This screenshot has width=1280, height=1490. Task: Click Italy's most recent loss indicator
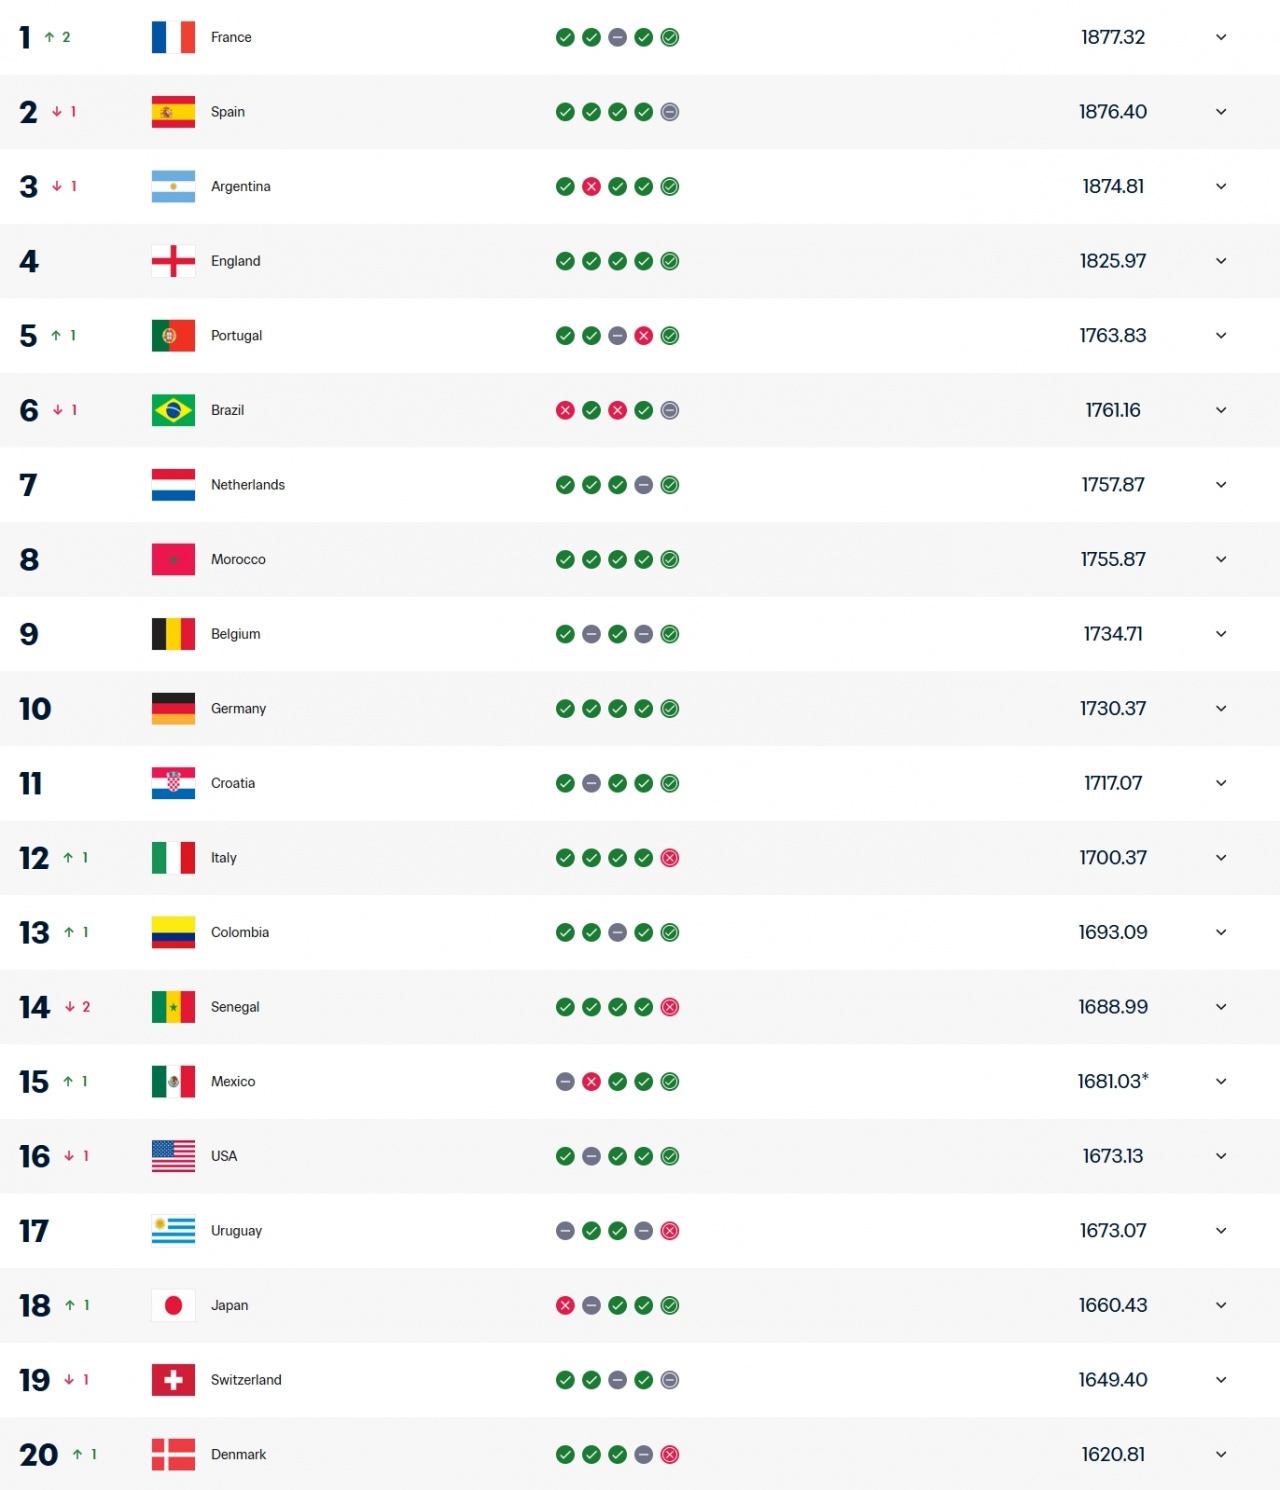[670, 857]
